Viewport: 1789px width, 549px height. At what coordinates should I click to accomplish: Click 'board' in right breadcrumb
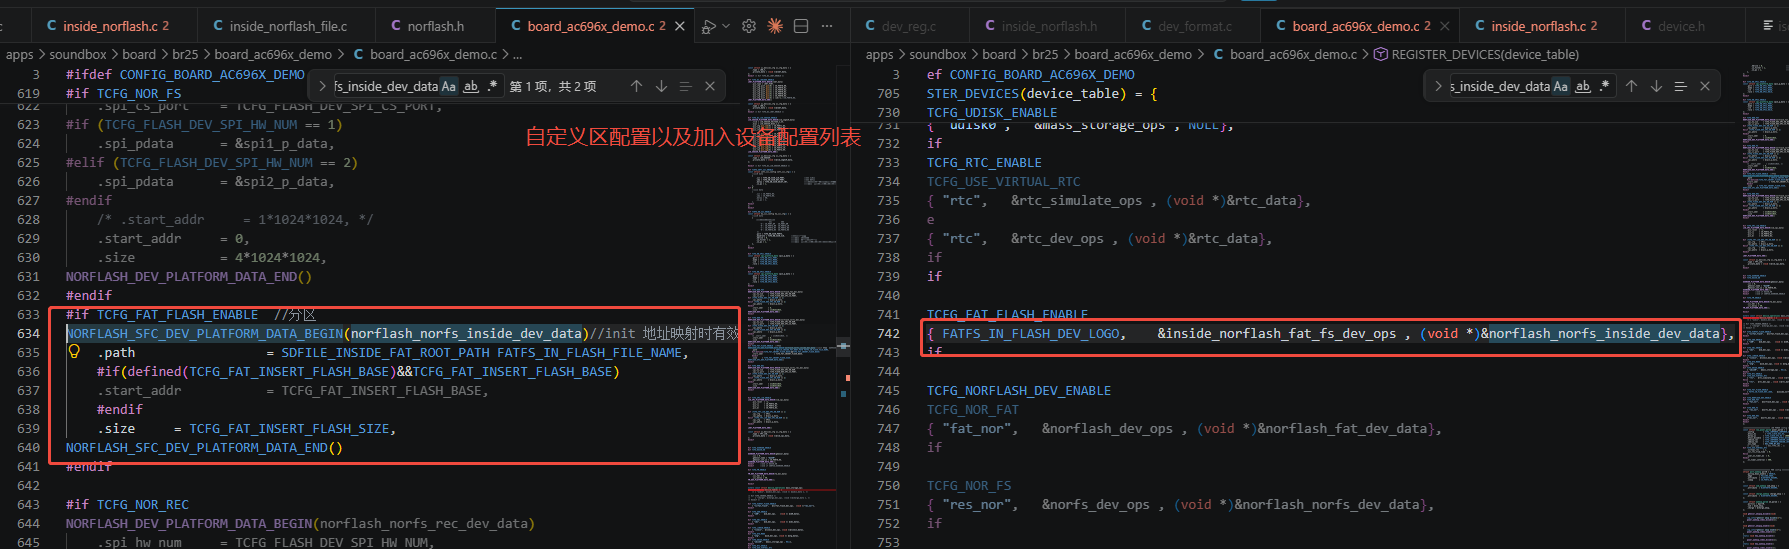999,55
